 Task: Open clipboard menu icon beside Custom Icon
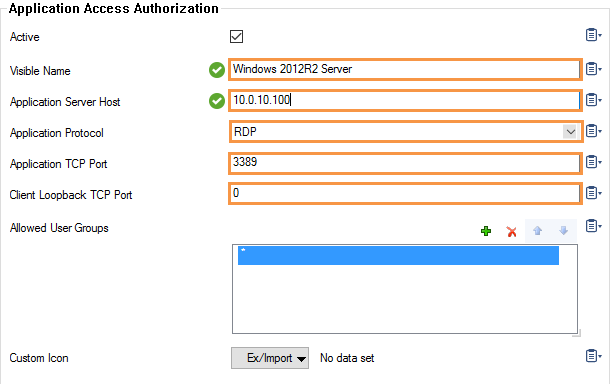(x=593, y=356)
